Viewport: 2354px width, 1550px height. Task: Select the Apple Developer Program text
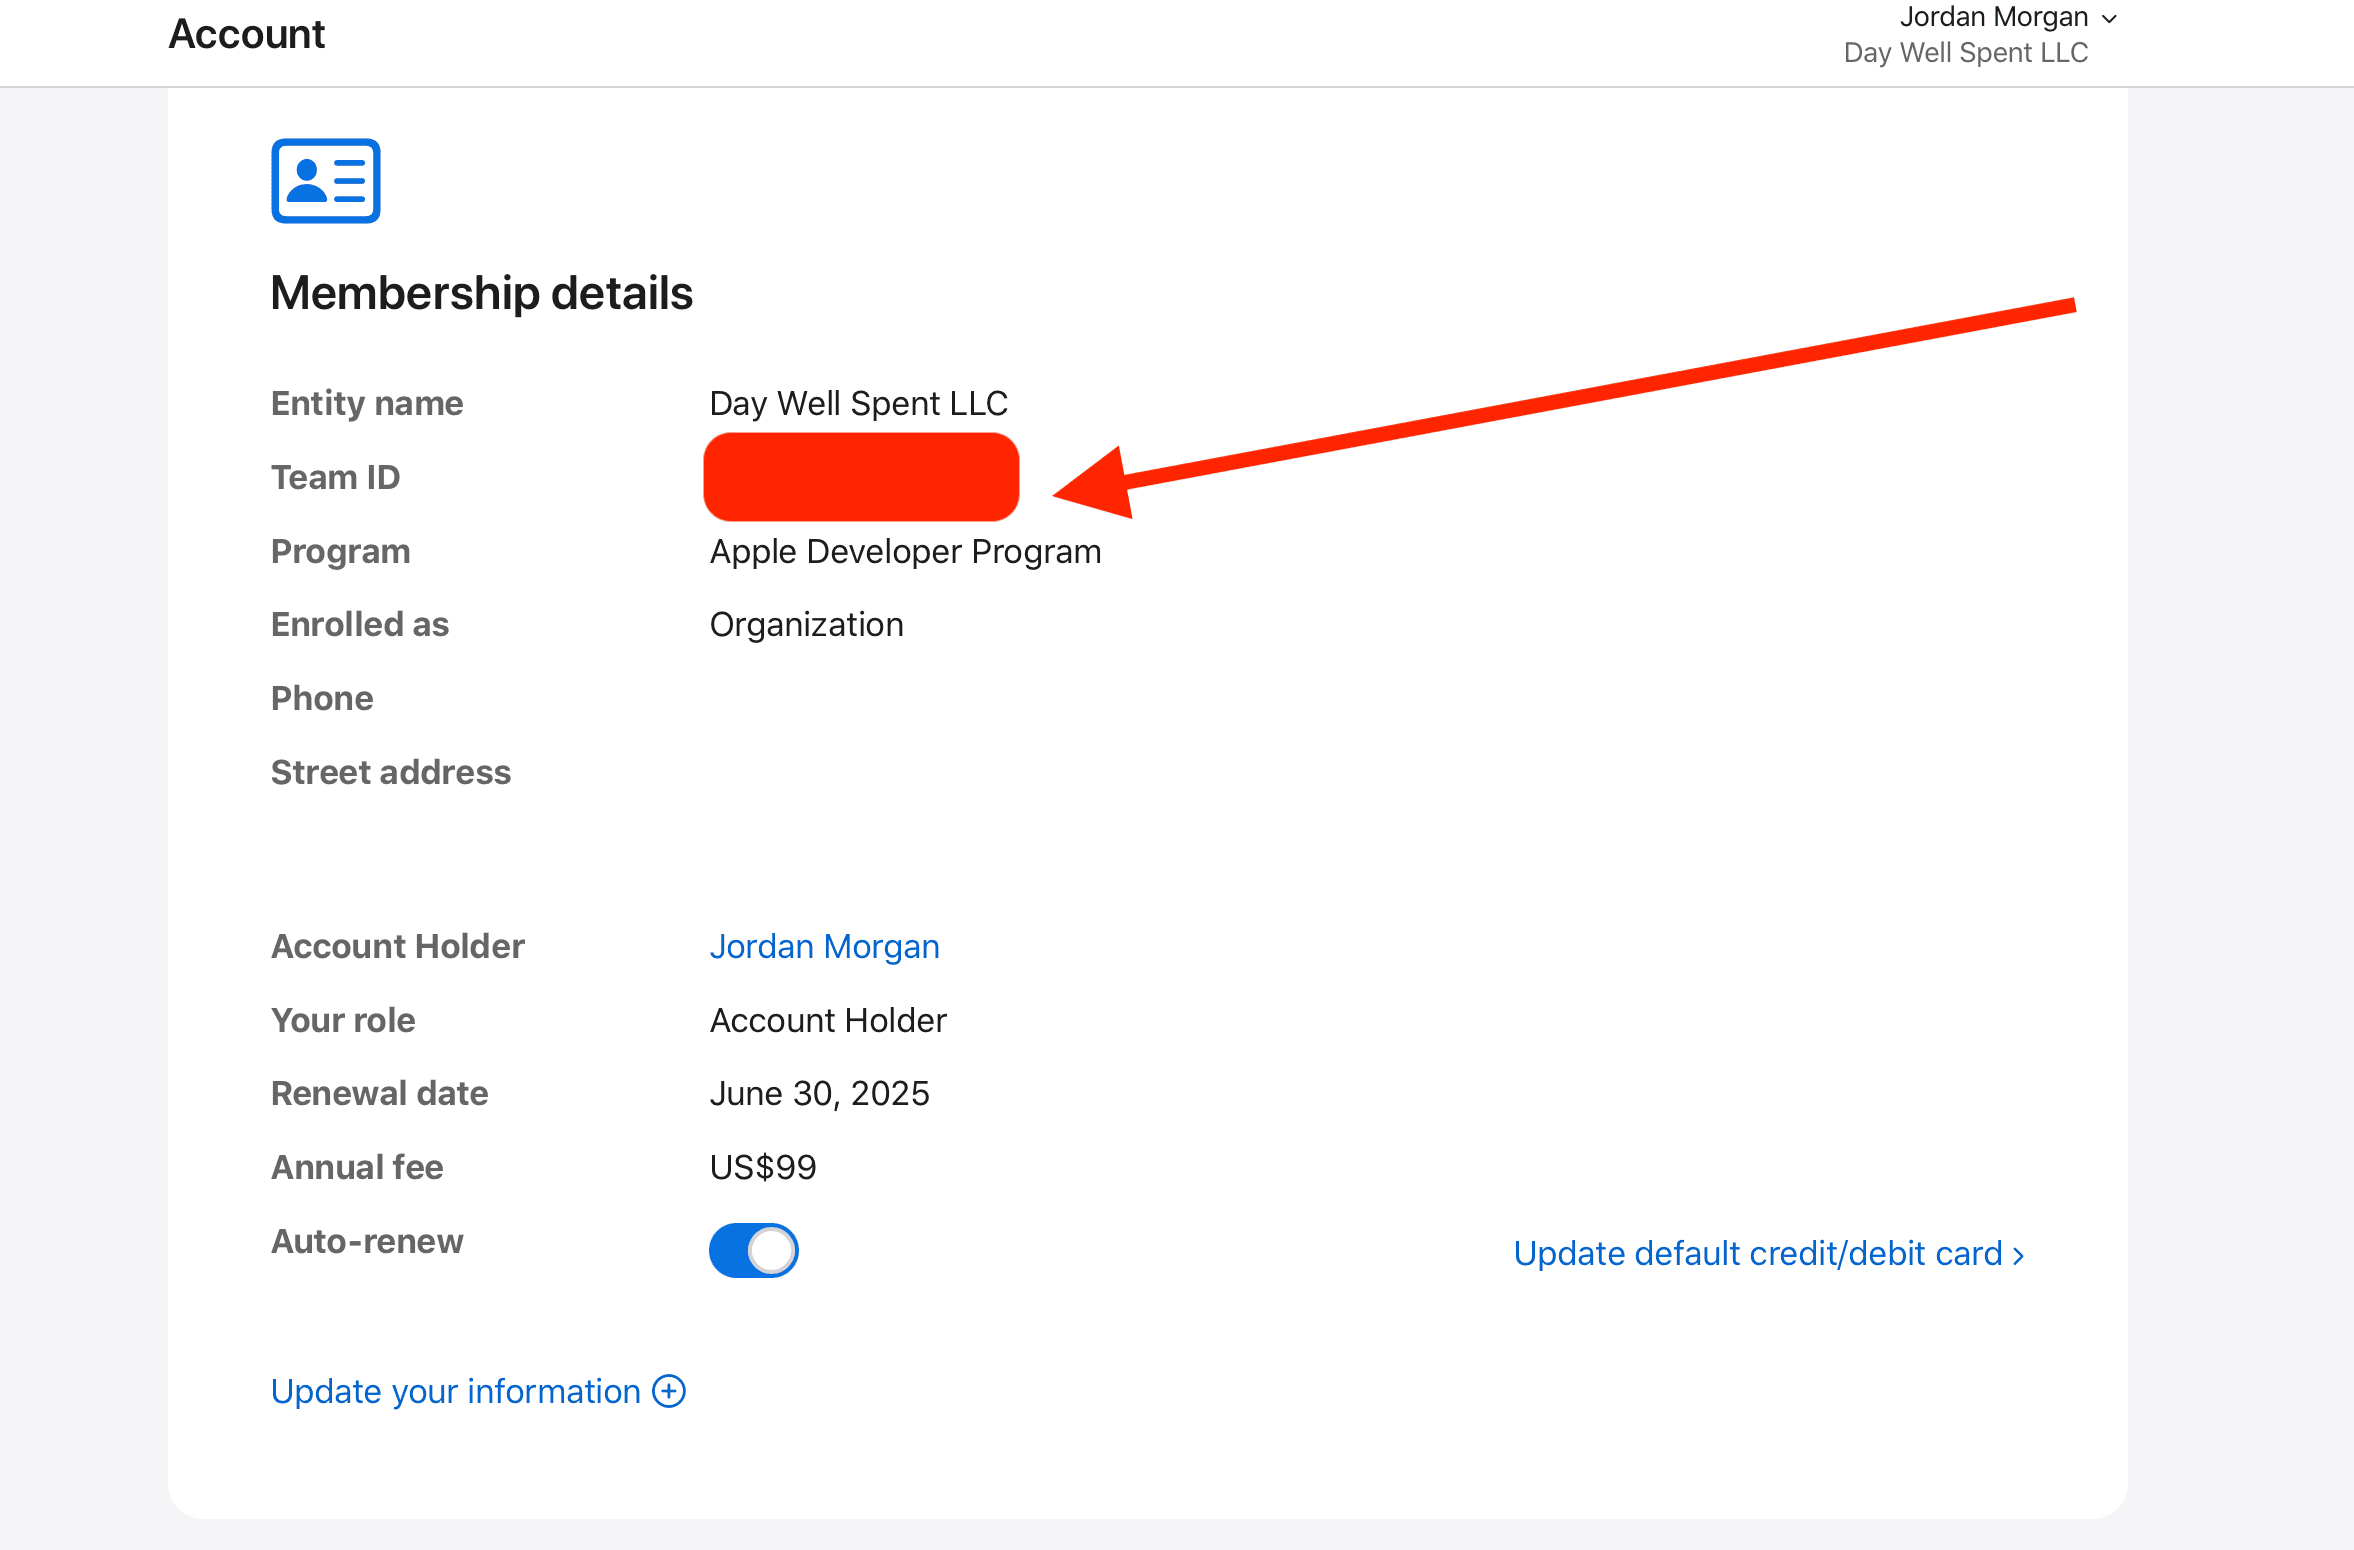click(905, 551)
